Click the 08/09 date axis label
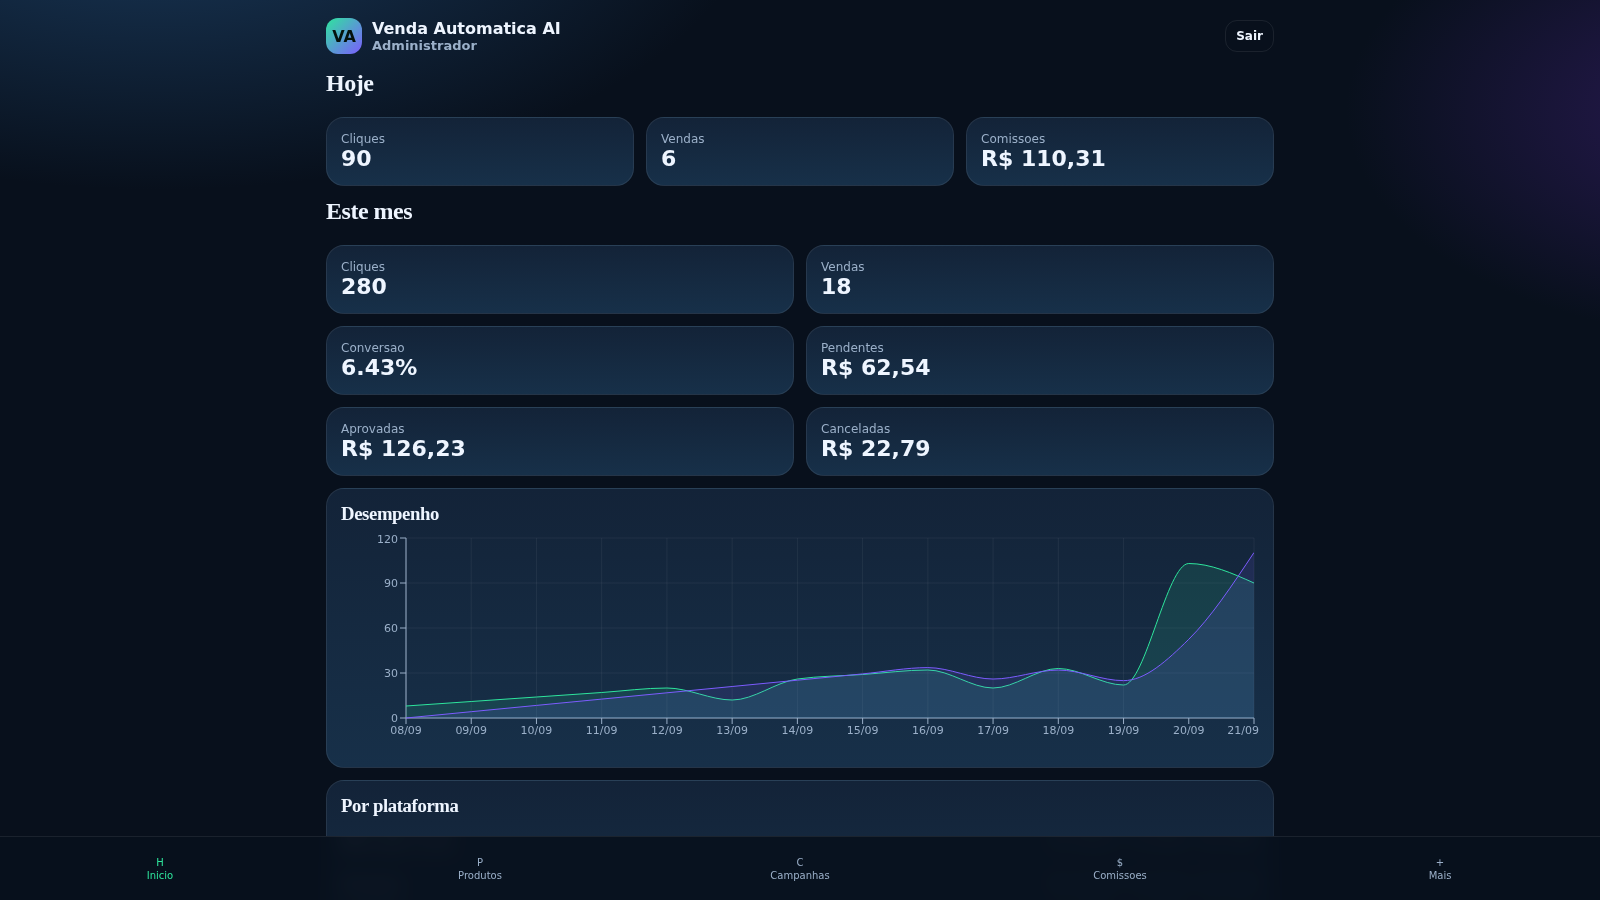 [x=406, y=730]
